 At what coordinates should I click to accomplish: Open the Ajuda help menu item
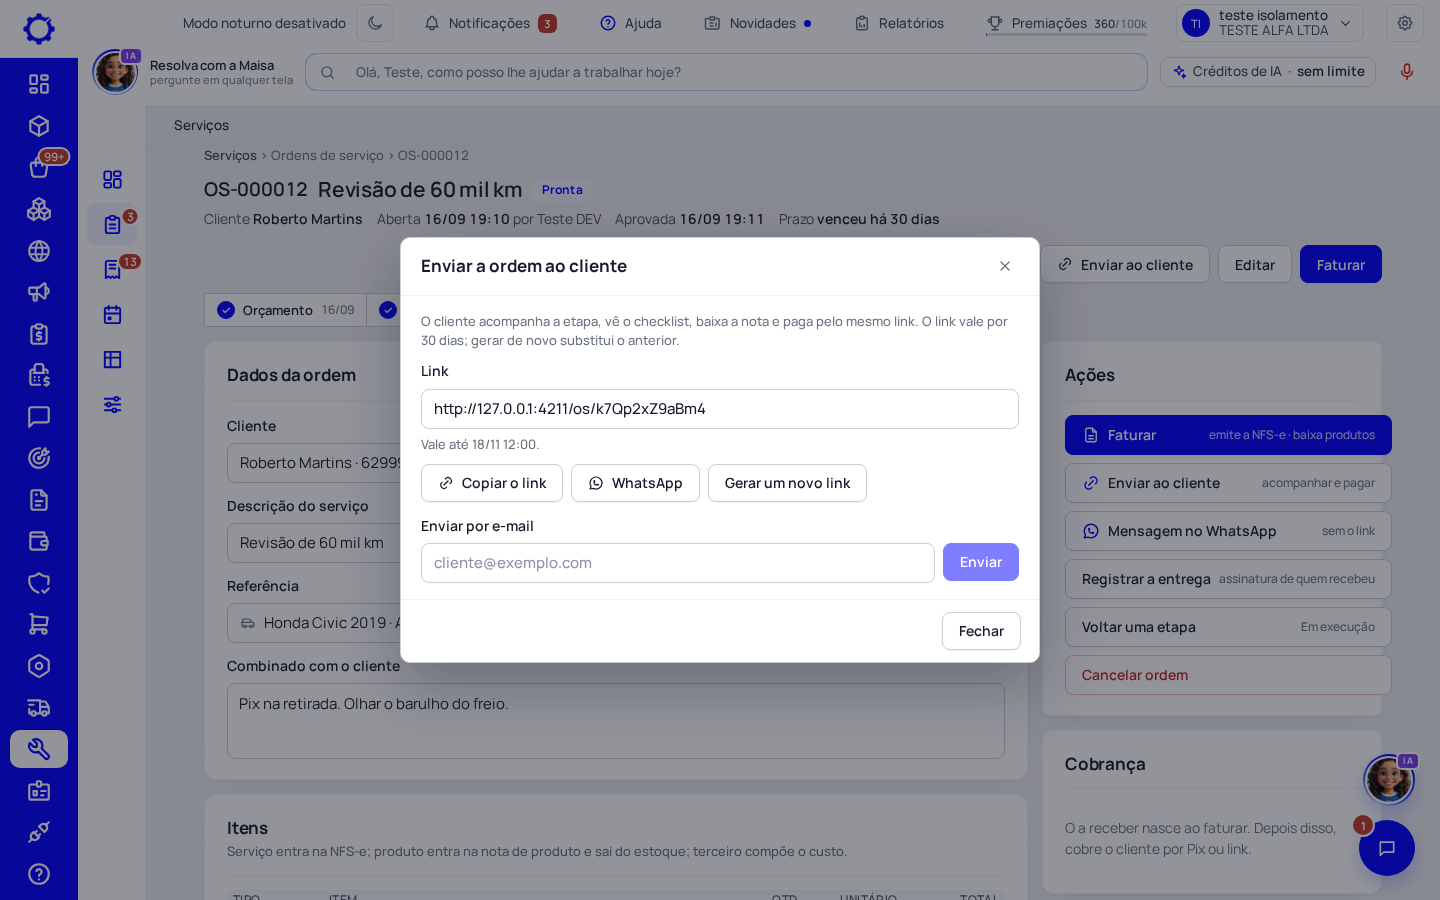click(631, 23)
